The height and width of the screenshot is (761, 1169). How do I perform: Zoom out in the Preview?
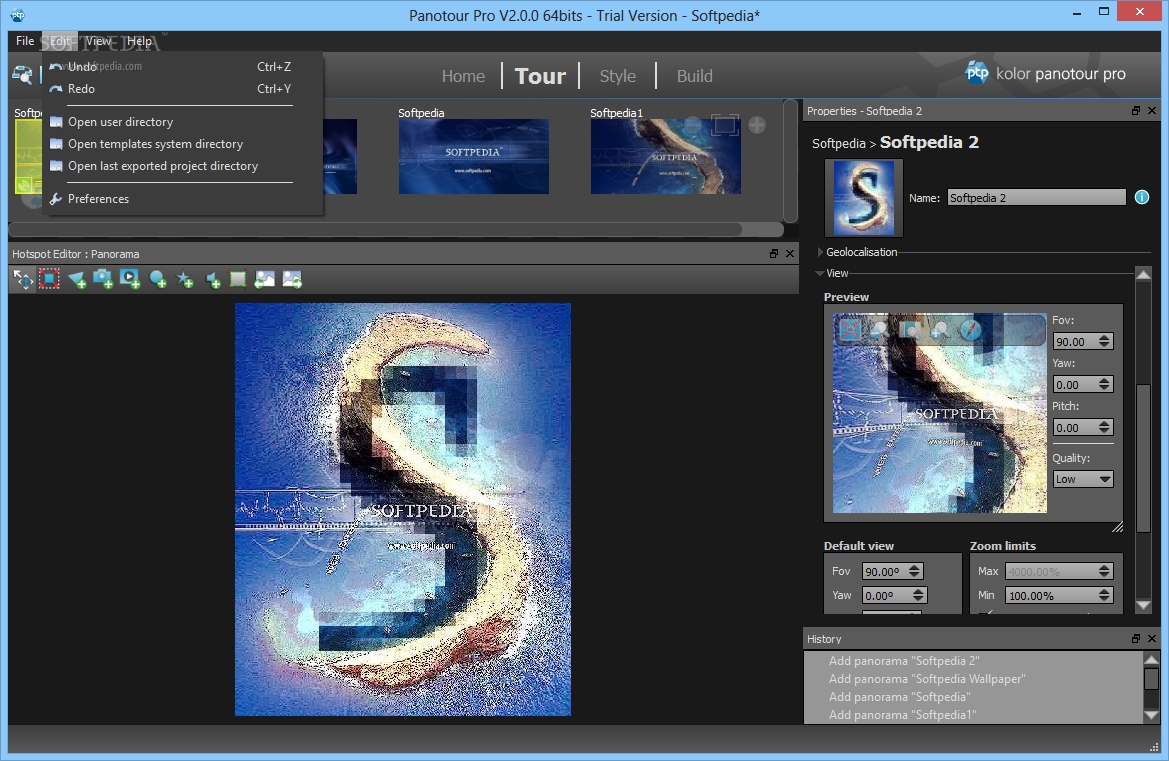pos(879,330)
